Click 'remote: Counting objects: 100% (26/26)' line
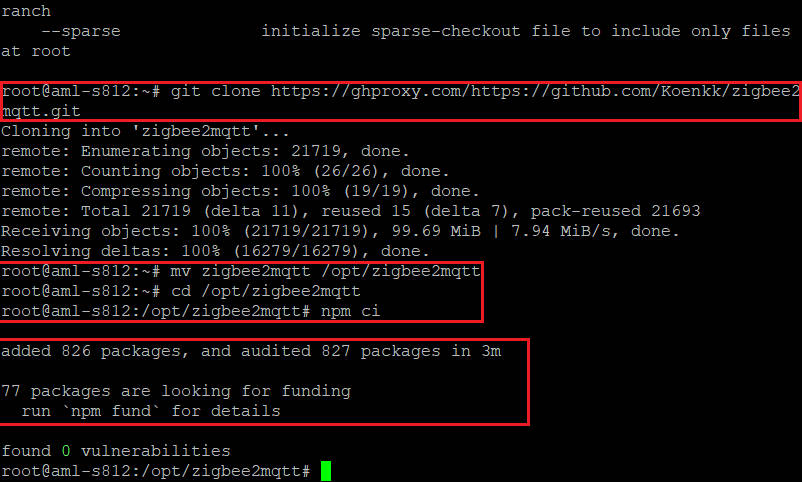 (225, 171)
